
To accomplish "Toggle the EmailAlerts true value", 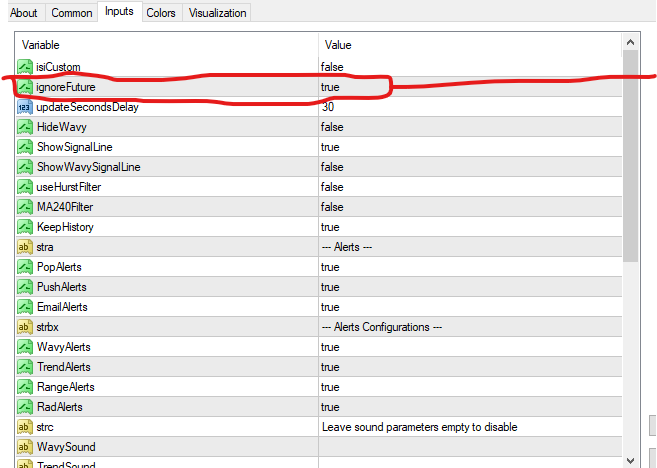I will 330,307.
